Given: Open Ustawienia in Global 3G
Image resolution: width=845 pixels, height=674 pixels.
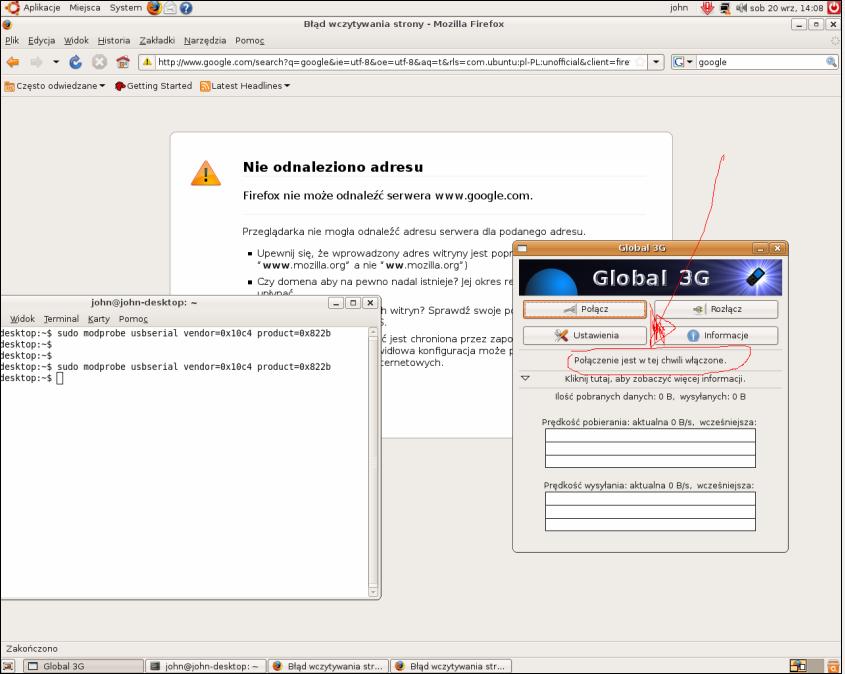Looking at the screenshot, I should tap(585, 335).
